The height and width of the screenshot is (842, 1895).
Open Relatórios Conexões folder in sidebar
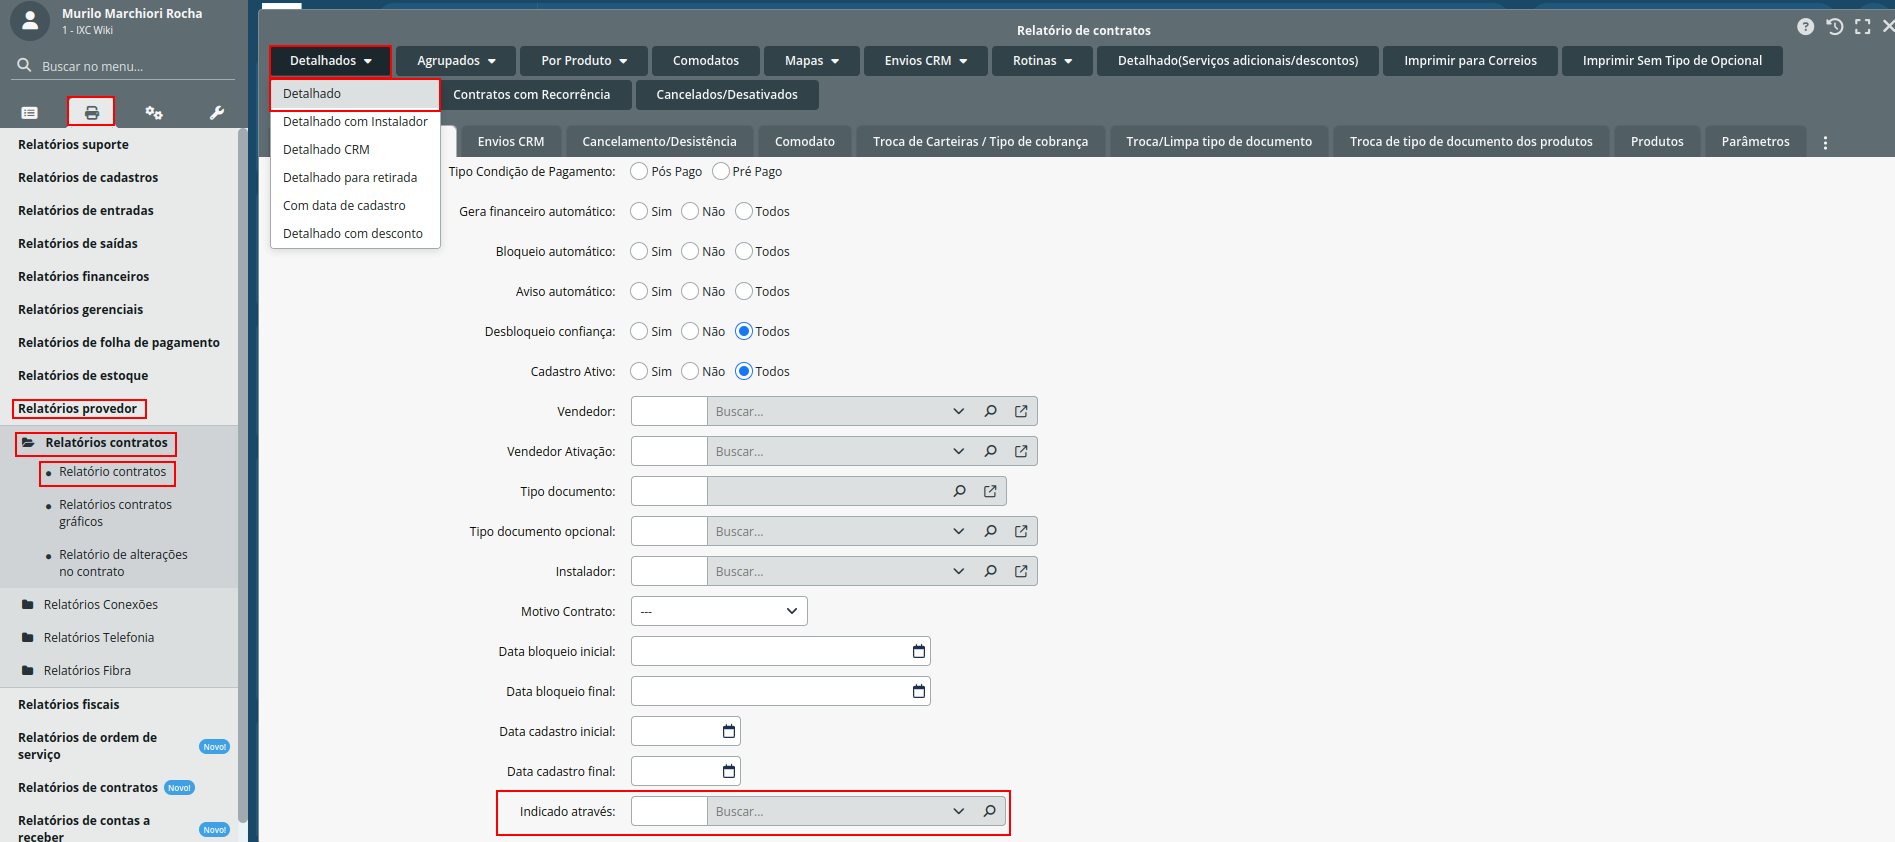[x=101, y=605]
